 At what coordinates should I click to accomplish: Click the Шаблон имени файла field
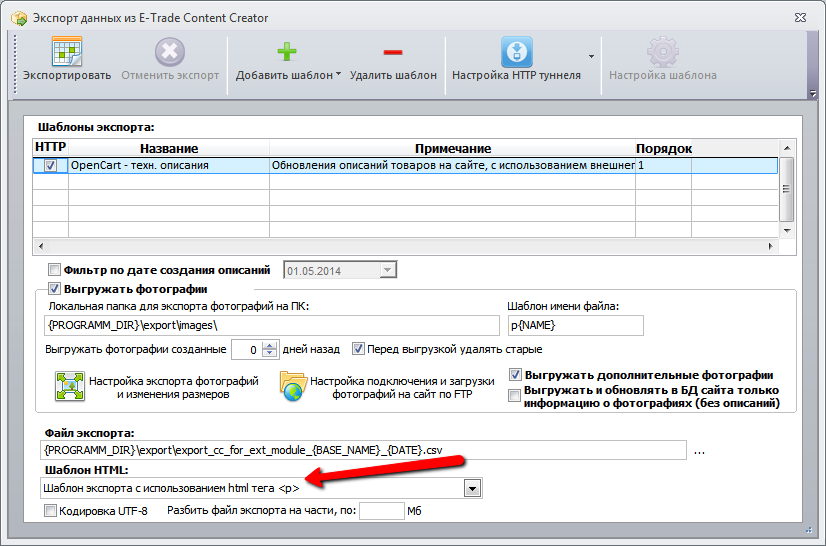pos(576,326)
